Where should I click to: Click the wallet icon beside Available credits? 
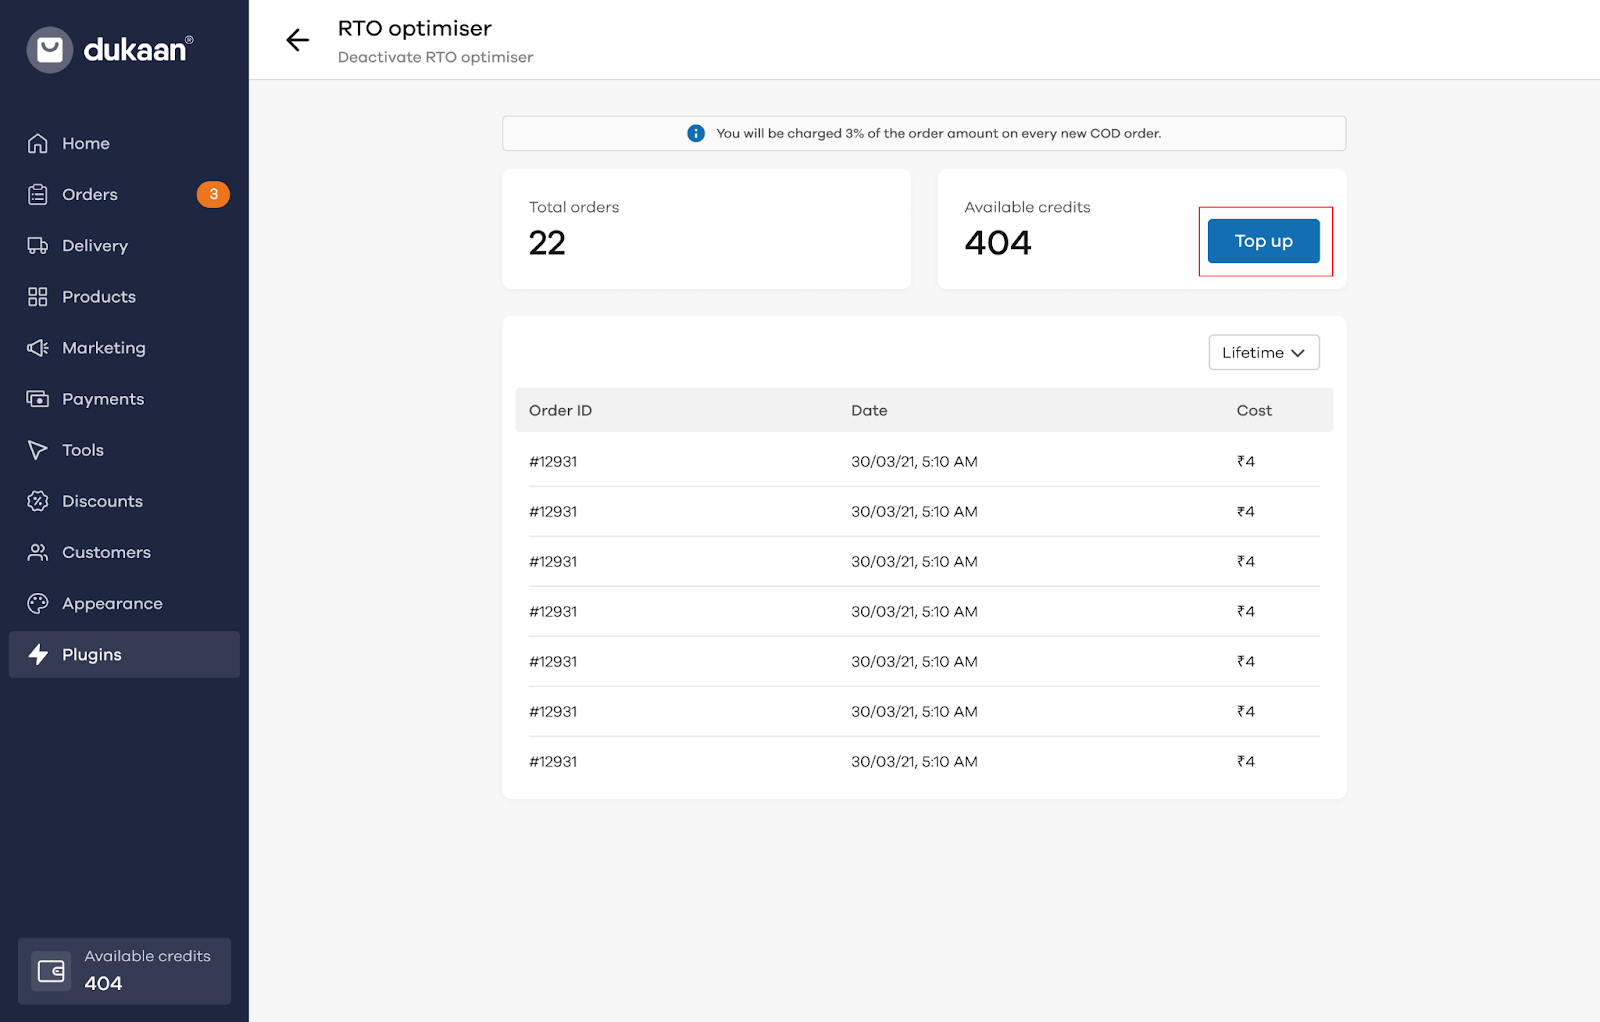click(51, 971)
